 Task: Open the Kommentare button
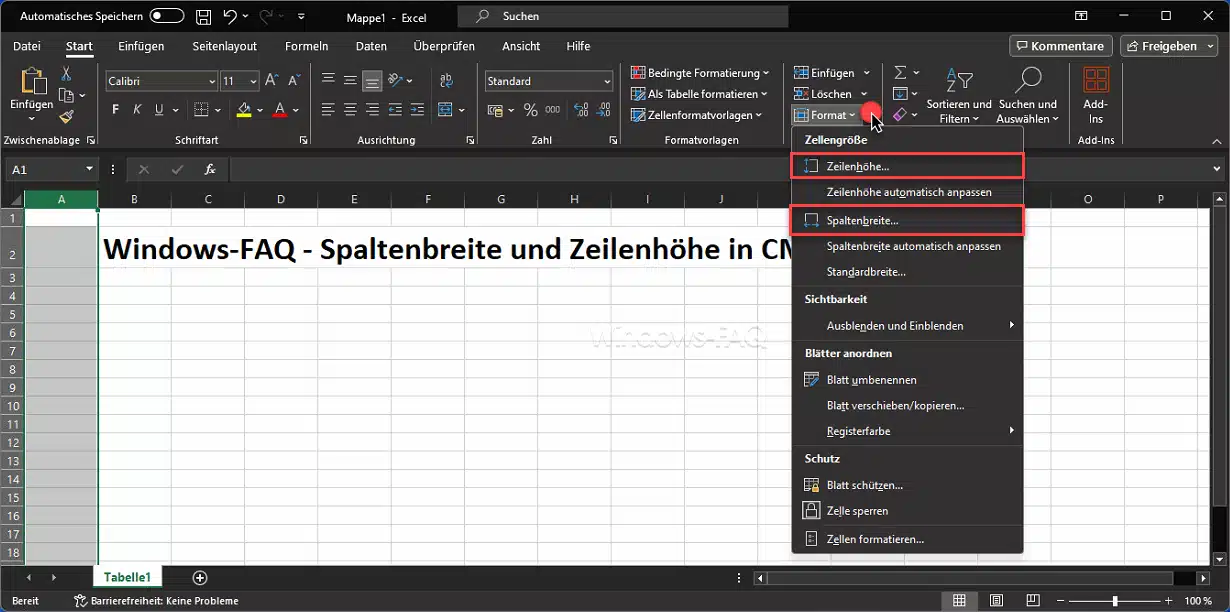(x=1060, y=46)
